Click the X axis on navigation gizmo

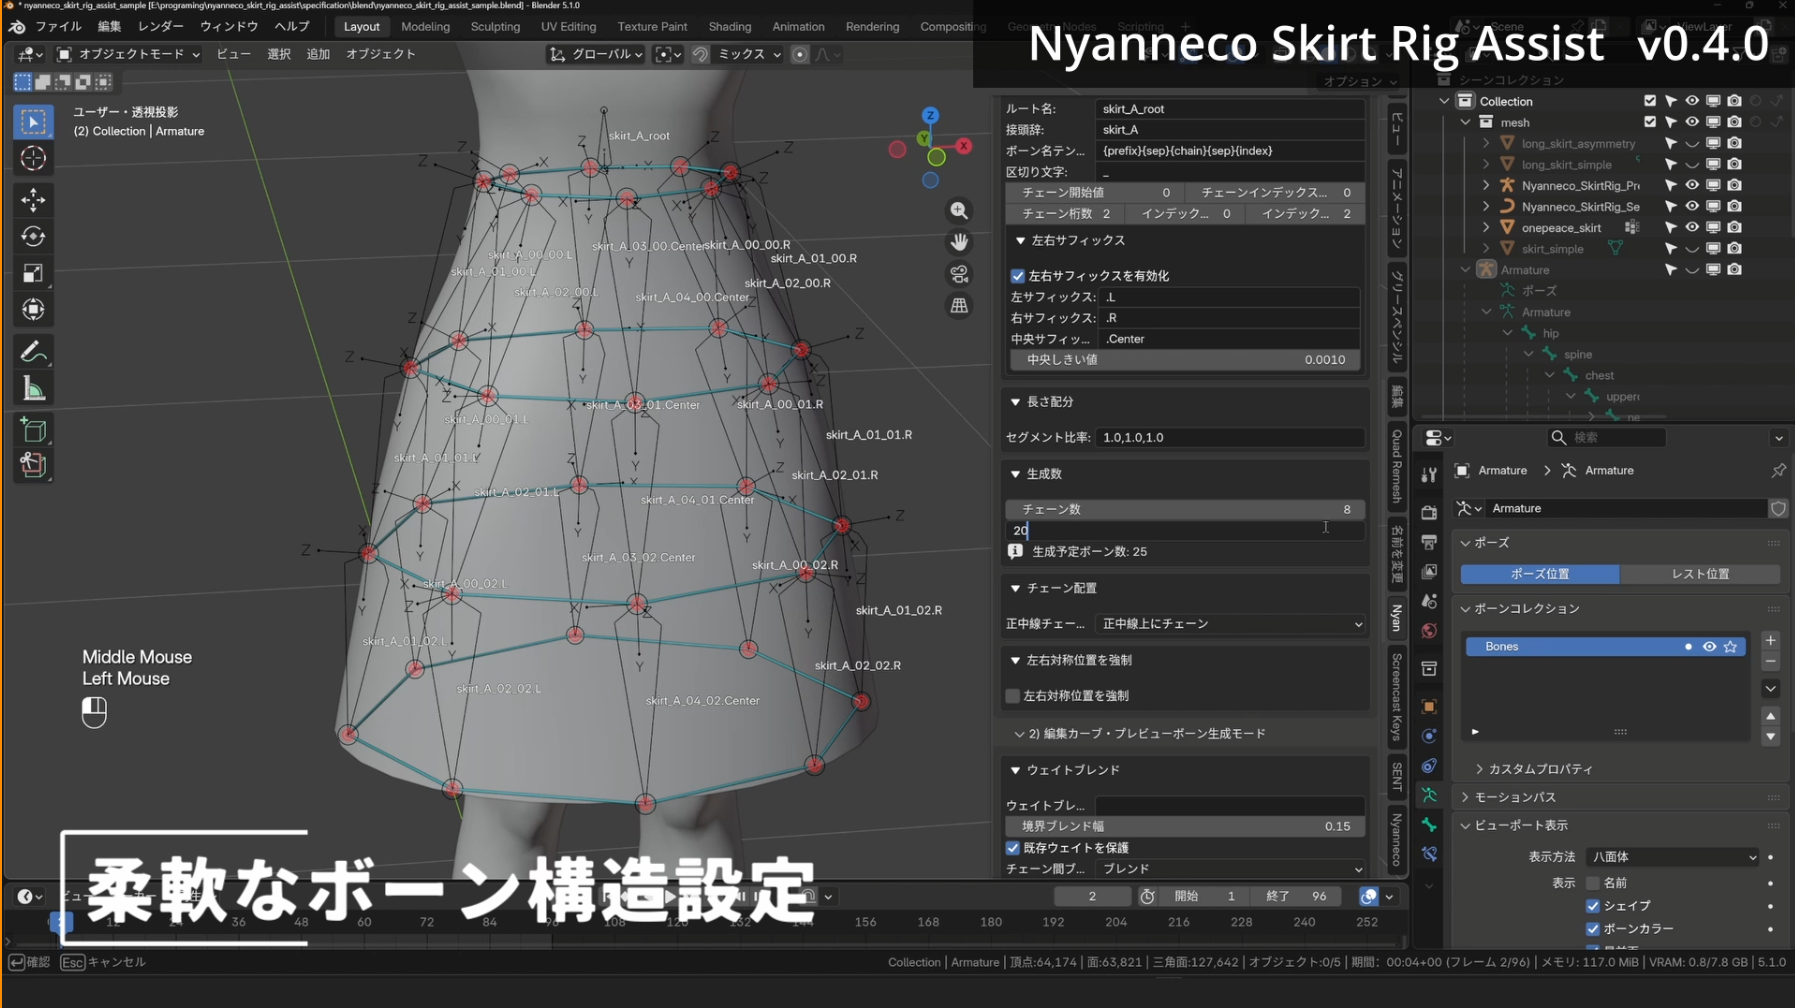(964, 146)
